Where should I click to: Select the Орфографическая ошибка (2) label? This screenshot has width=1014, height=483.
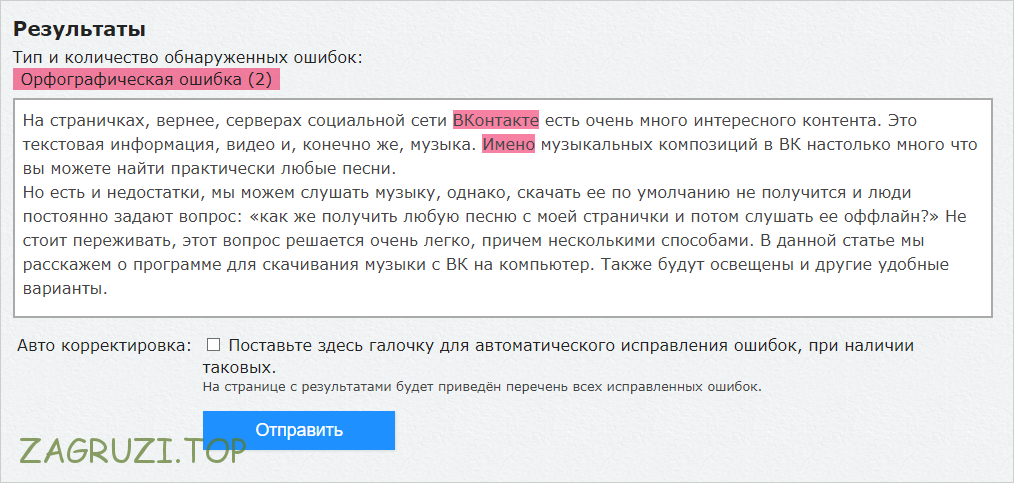[146, 80]
